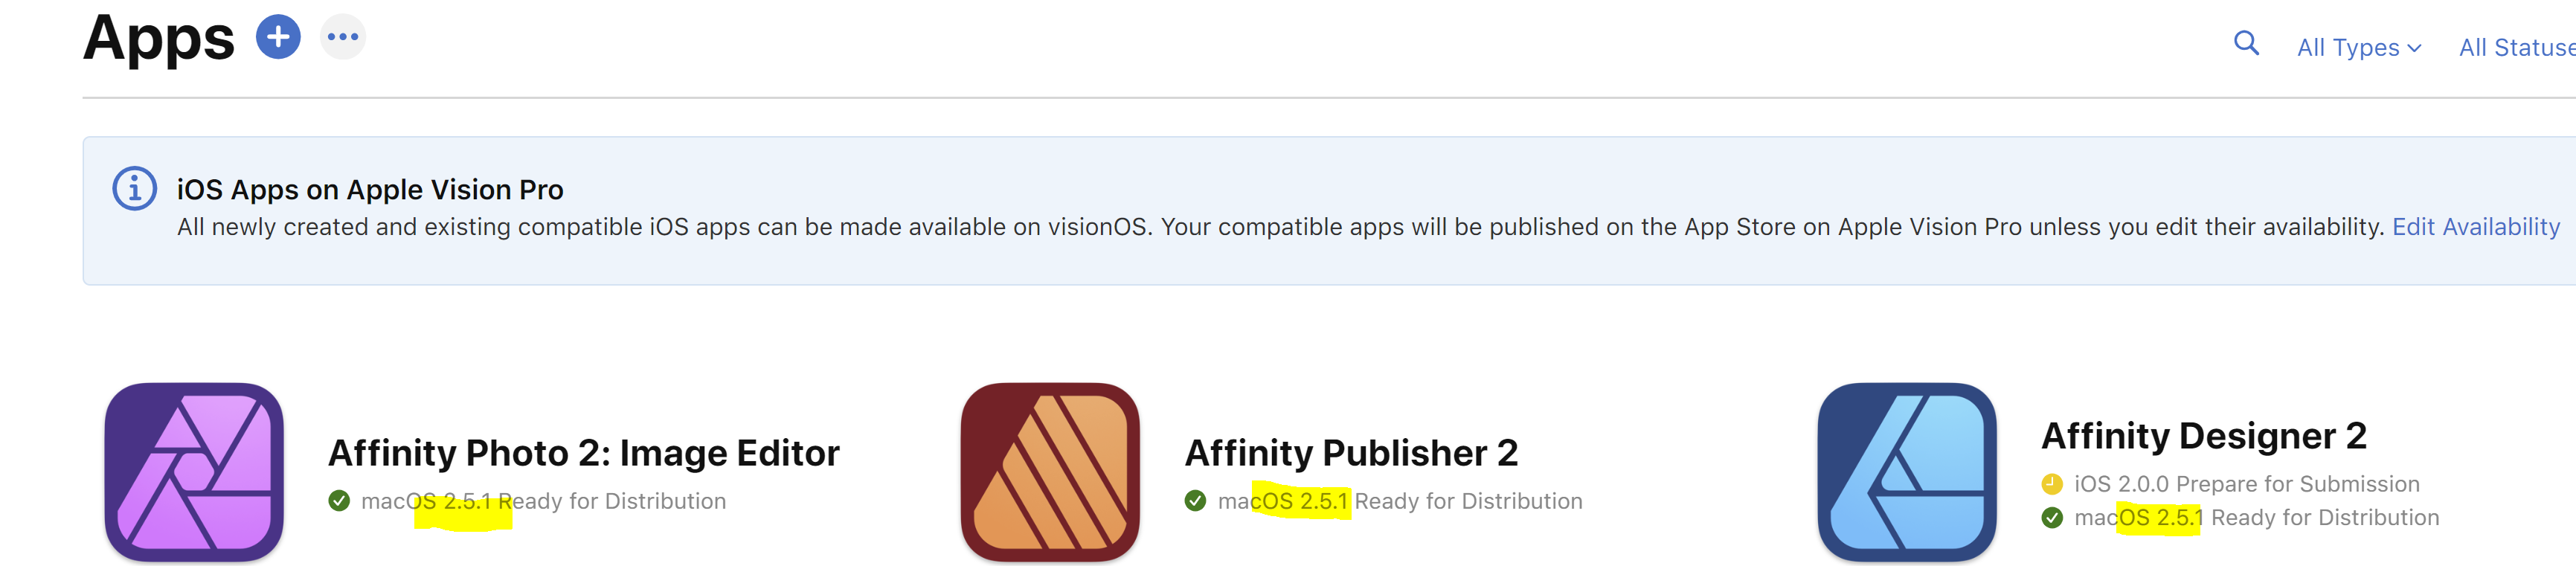Viewport: 2576px width, 566px height.
Task: Click the Affinity Publisher 2 title
Action: [x=1351, y=453]
